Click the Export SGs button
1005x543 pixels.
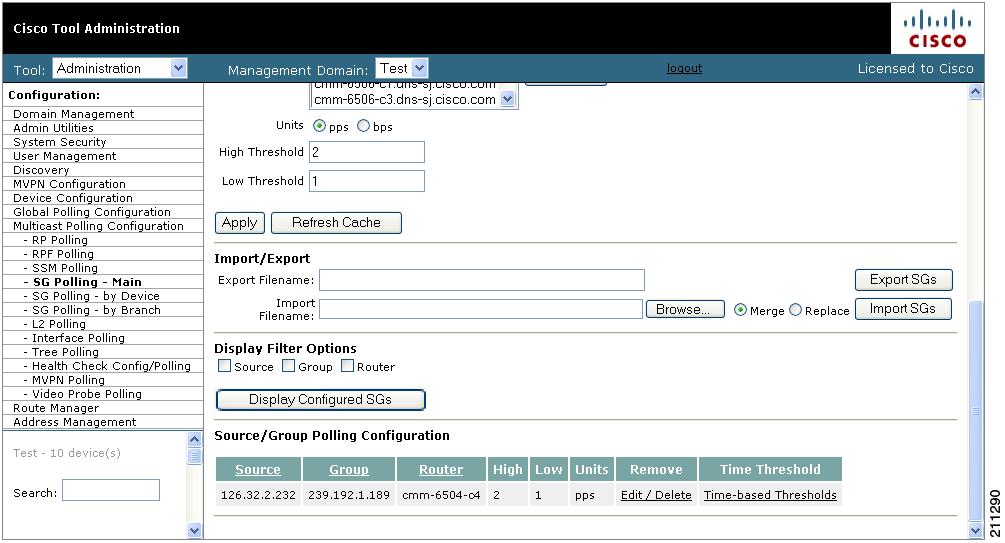[x=903, y=280]
